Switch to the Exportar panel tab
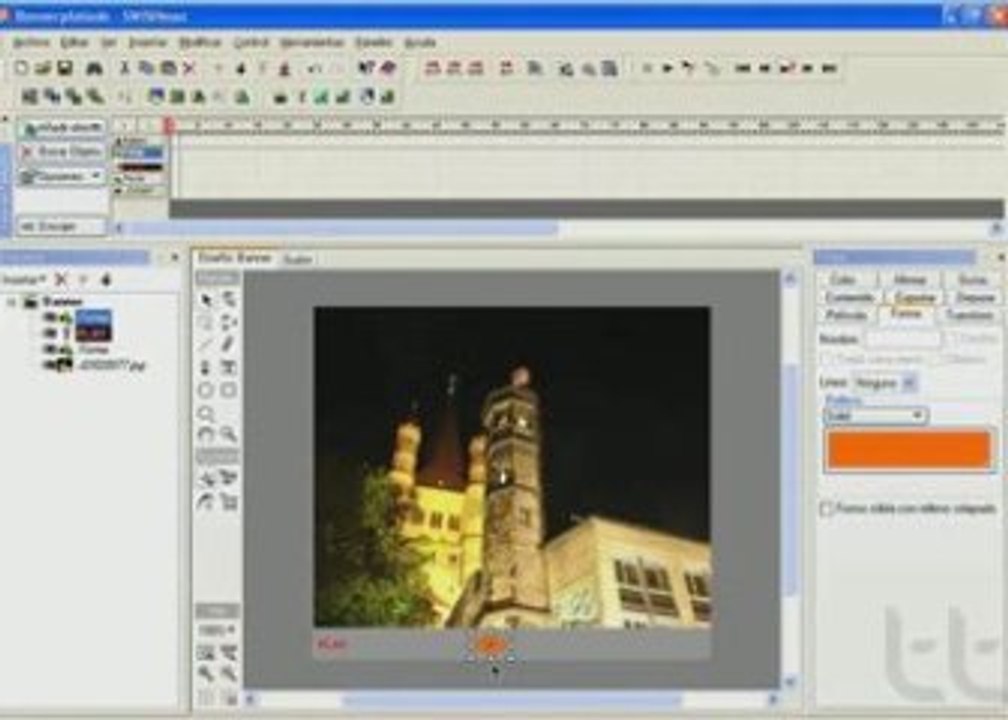 pyautogui.click(x=915, y=298)
